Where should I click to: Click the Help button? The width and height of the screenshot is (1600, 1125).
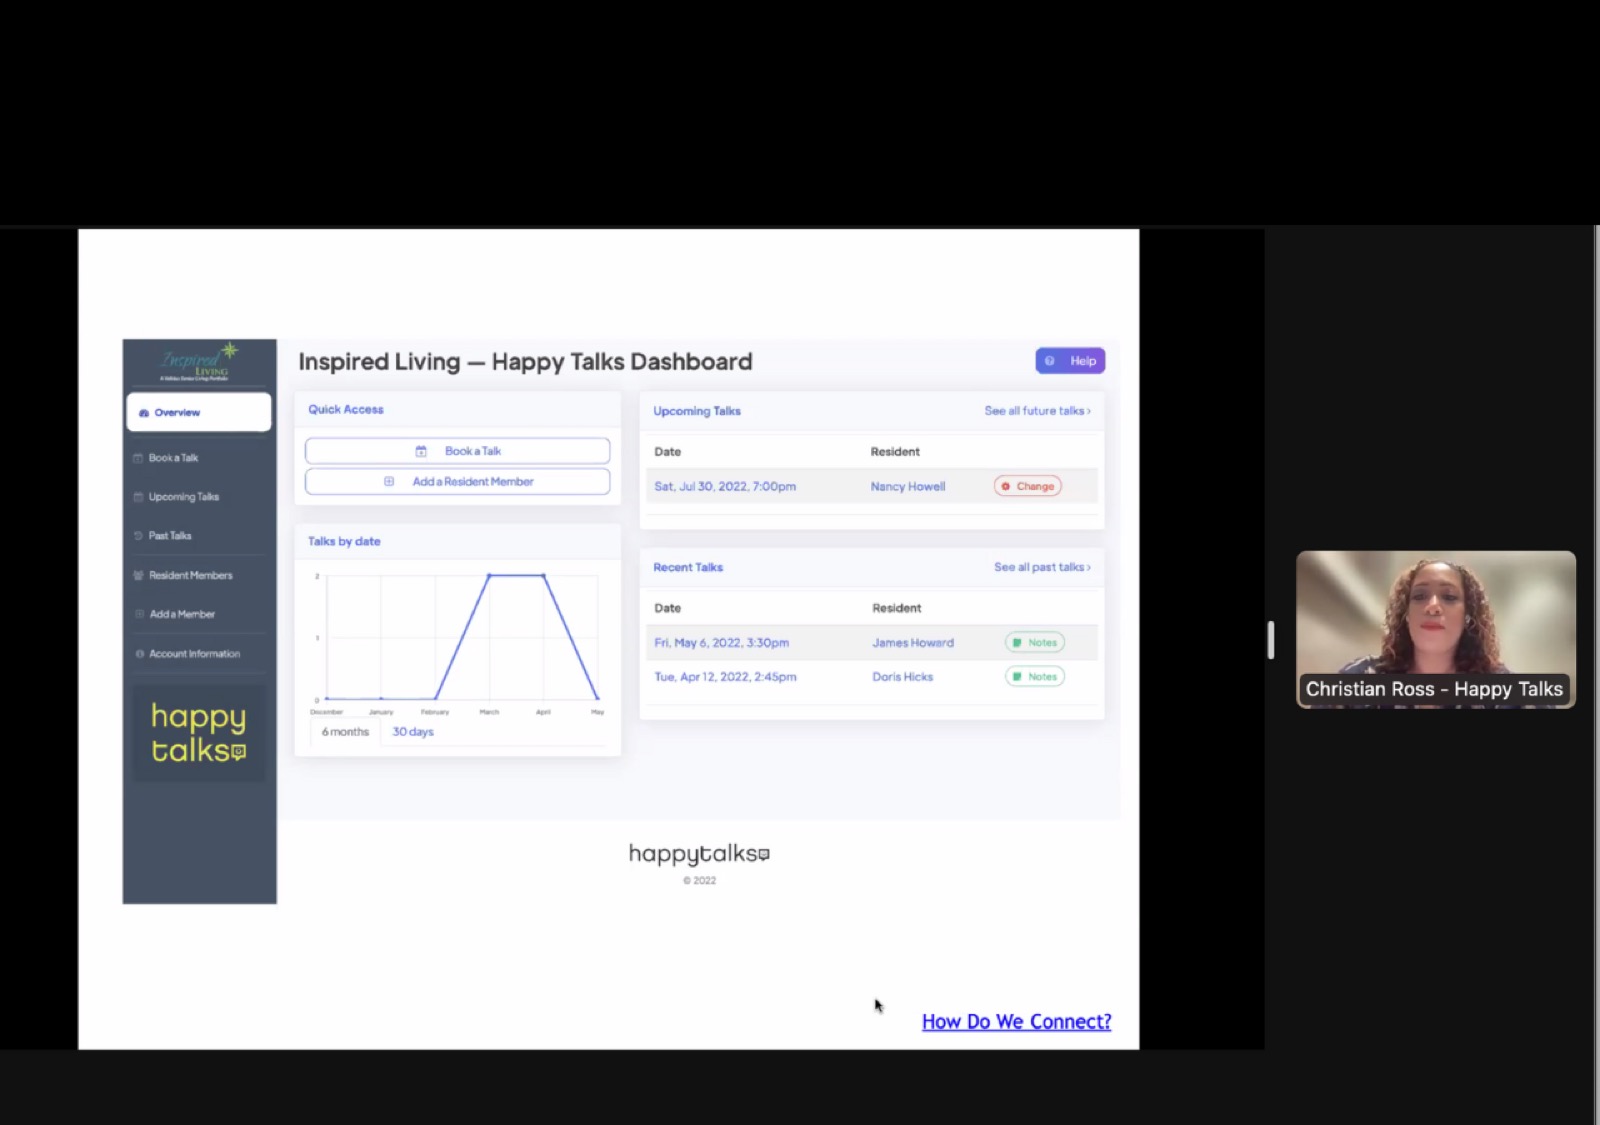(x=1070, y=361)
